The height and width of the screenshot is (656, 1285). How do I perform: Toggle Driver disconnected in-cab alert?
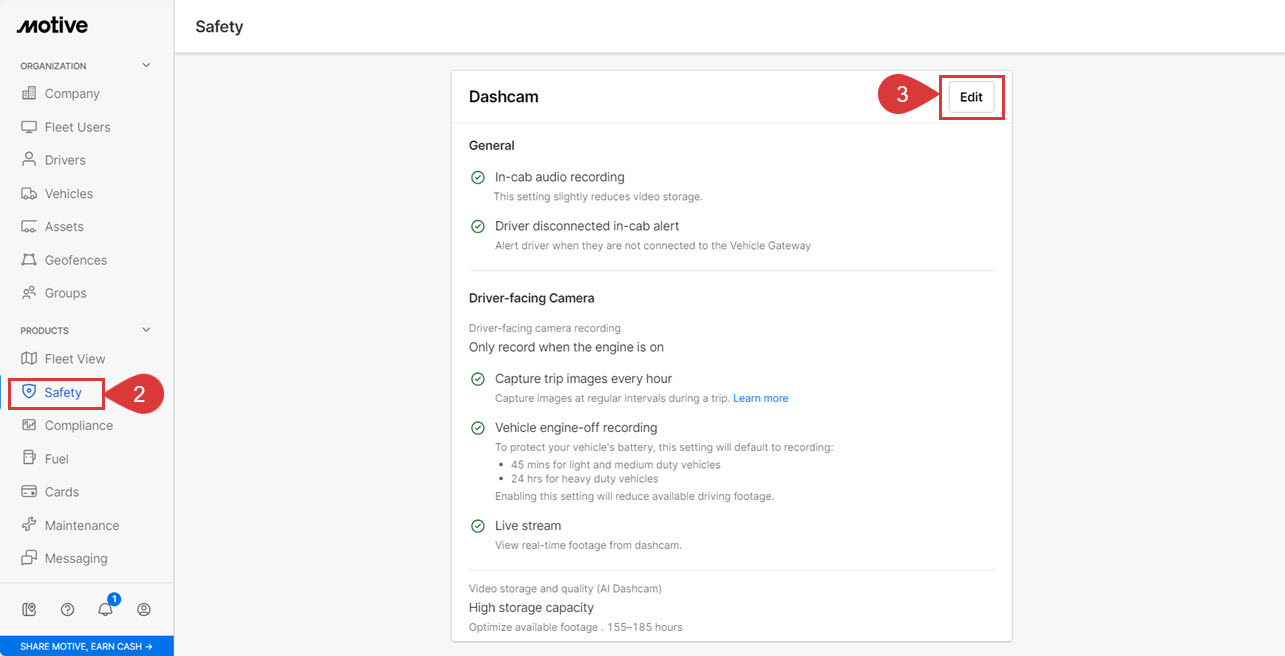pyautogui.click(x=478, y=226)
